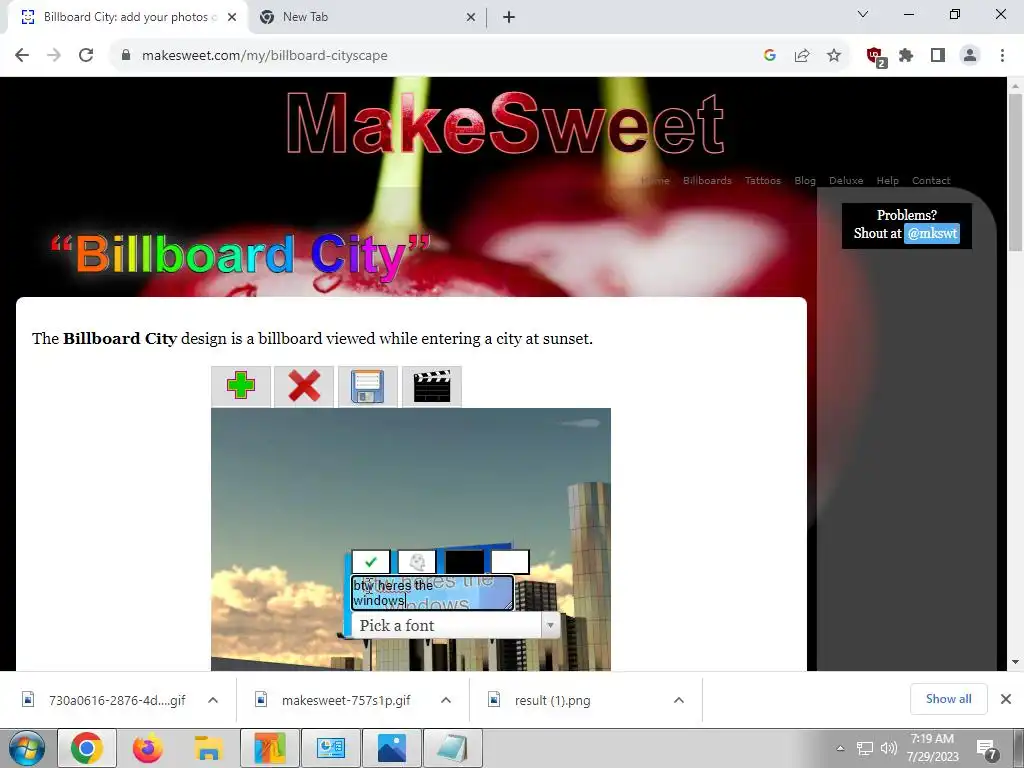Open the Pick a font dropdown
Viewport: 1024px width, 768px height.
click(455, 626)
